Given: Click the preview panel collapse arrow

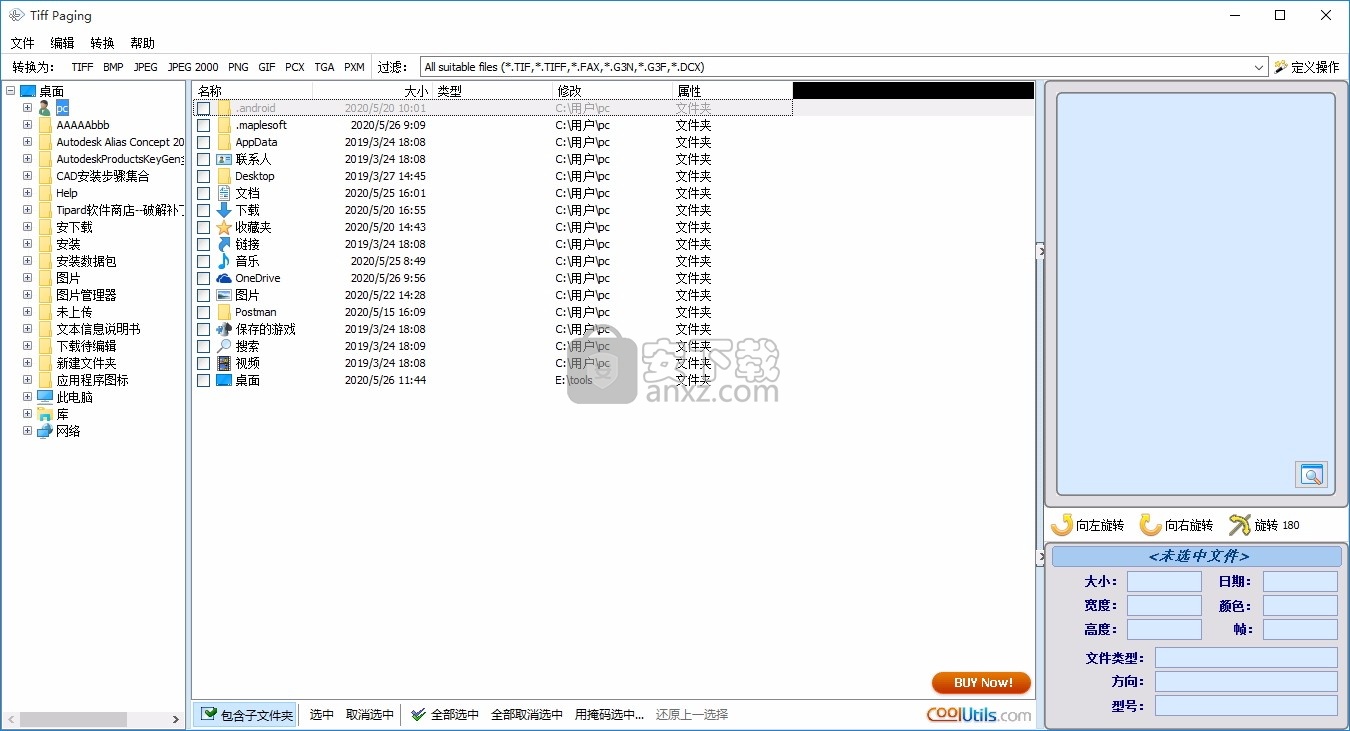Looking at the screenshot, I should coord(1040,252).
